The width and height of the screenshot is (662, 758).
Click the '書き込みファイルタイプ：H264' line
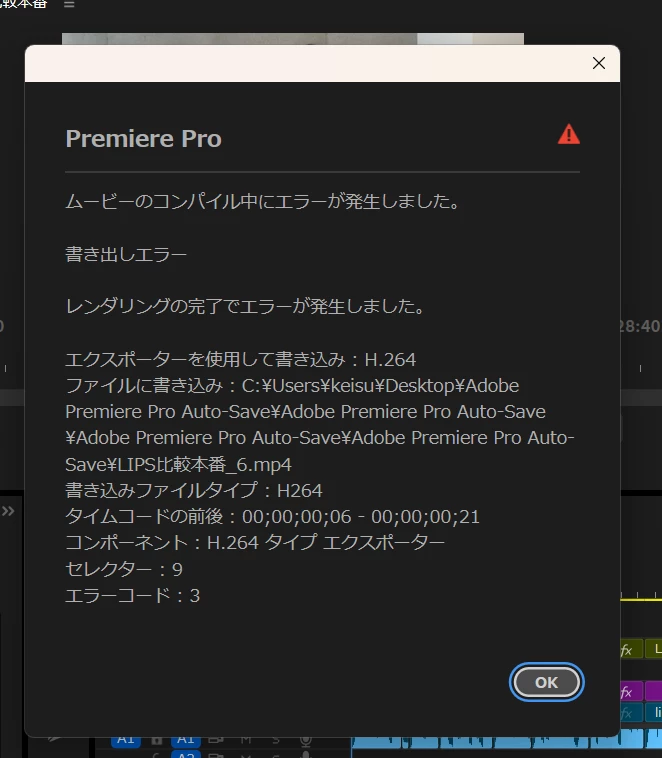click(193, 490)
